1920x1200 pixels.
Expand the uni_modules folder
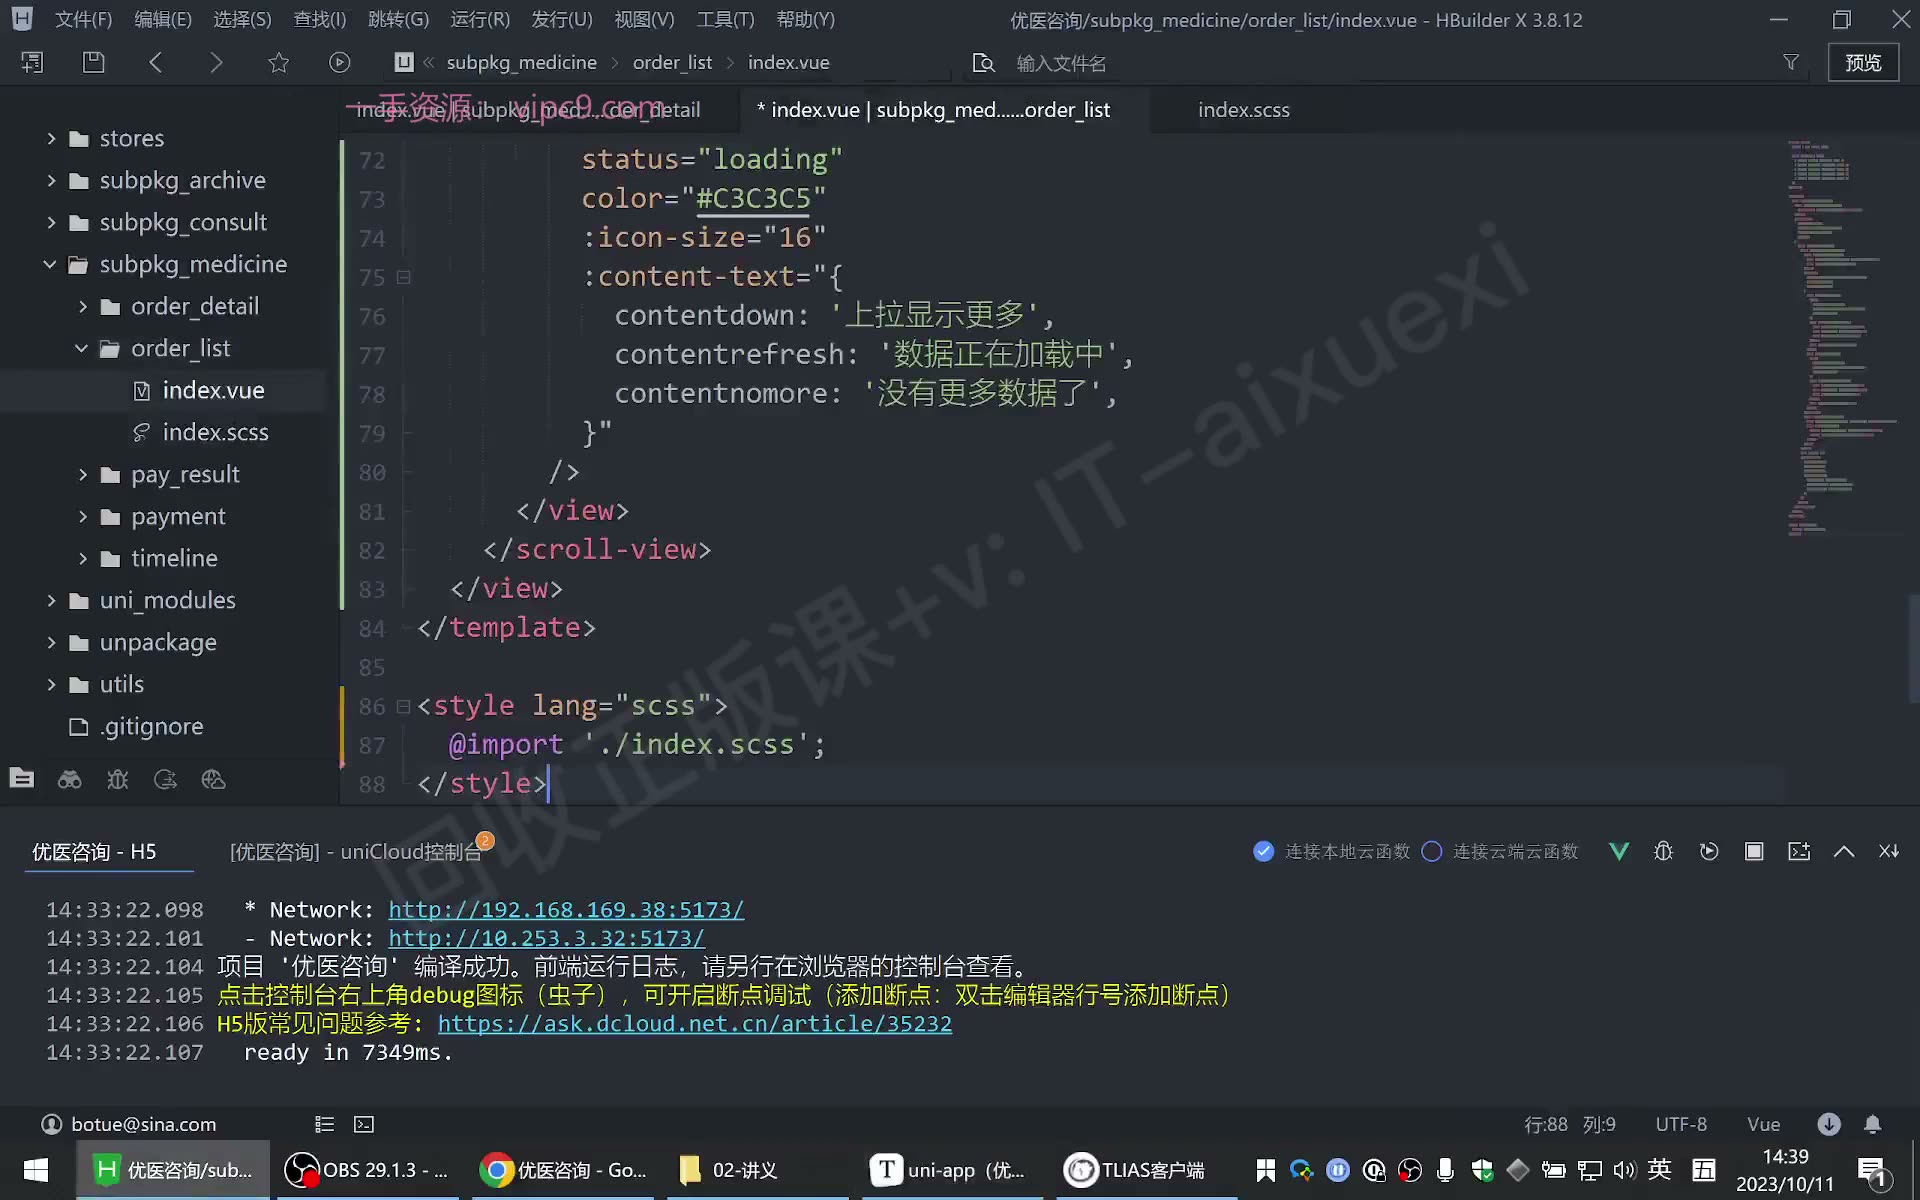point(51,600)
